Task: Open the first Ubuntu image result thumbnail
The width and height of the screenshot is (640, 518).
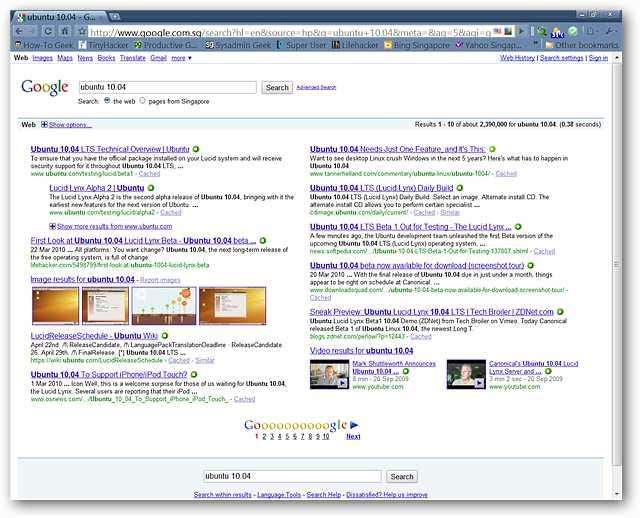Action: 55,306
